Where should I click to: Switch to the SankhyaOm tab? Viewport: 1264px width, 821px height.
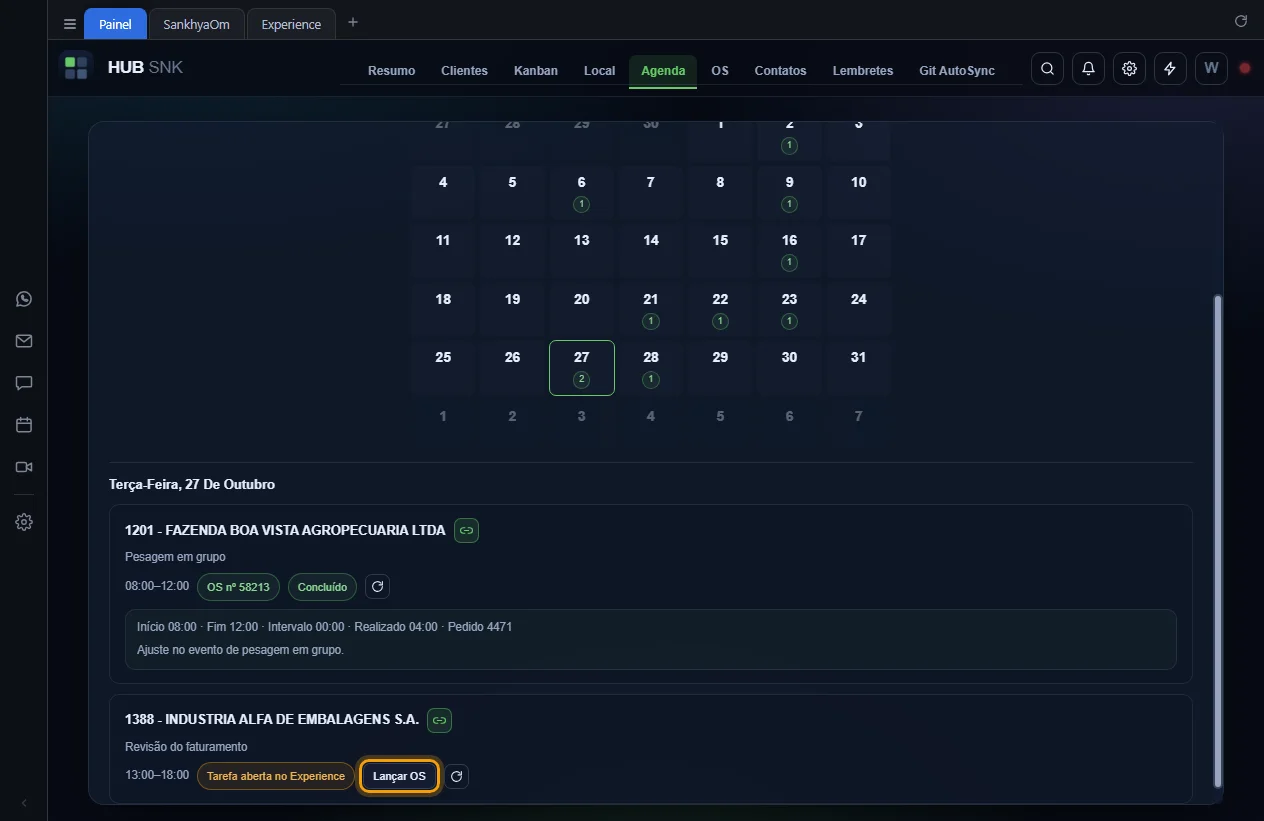(x=196, y=24)
